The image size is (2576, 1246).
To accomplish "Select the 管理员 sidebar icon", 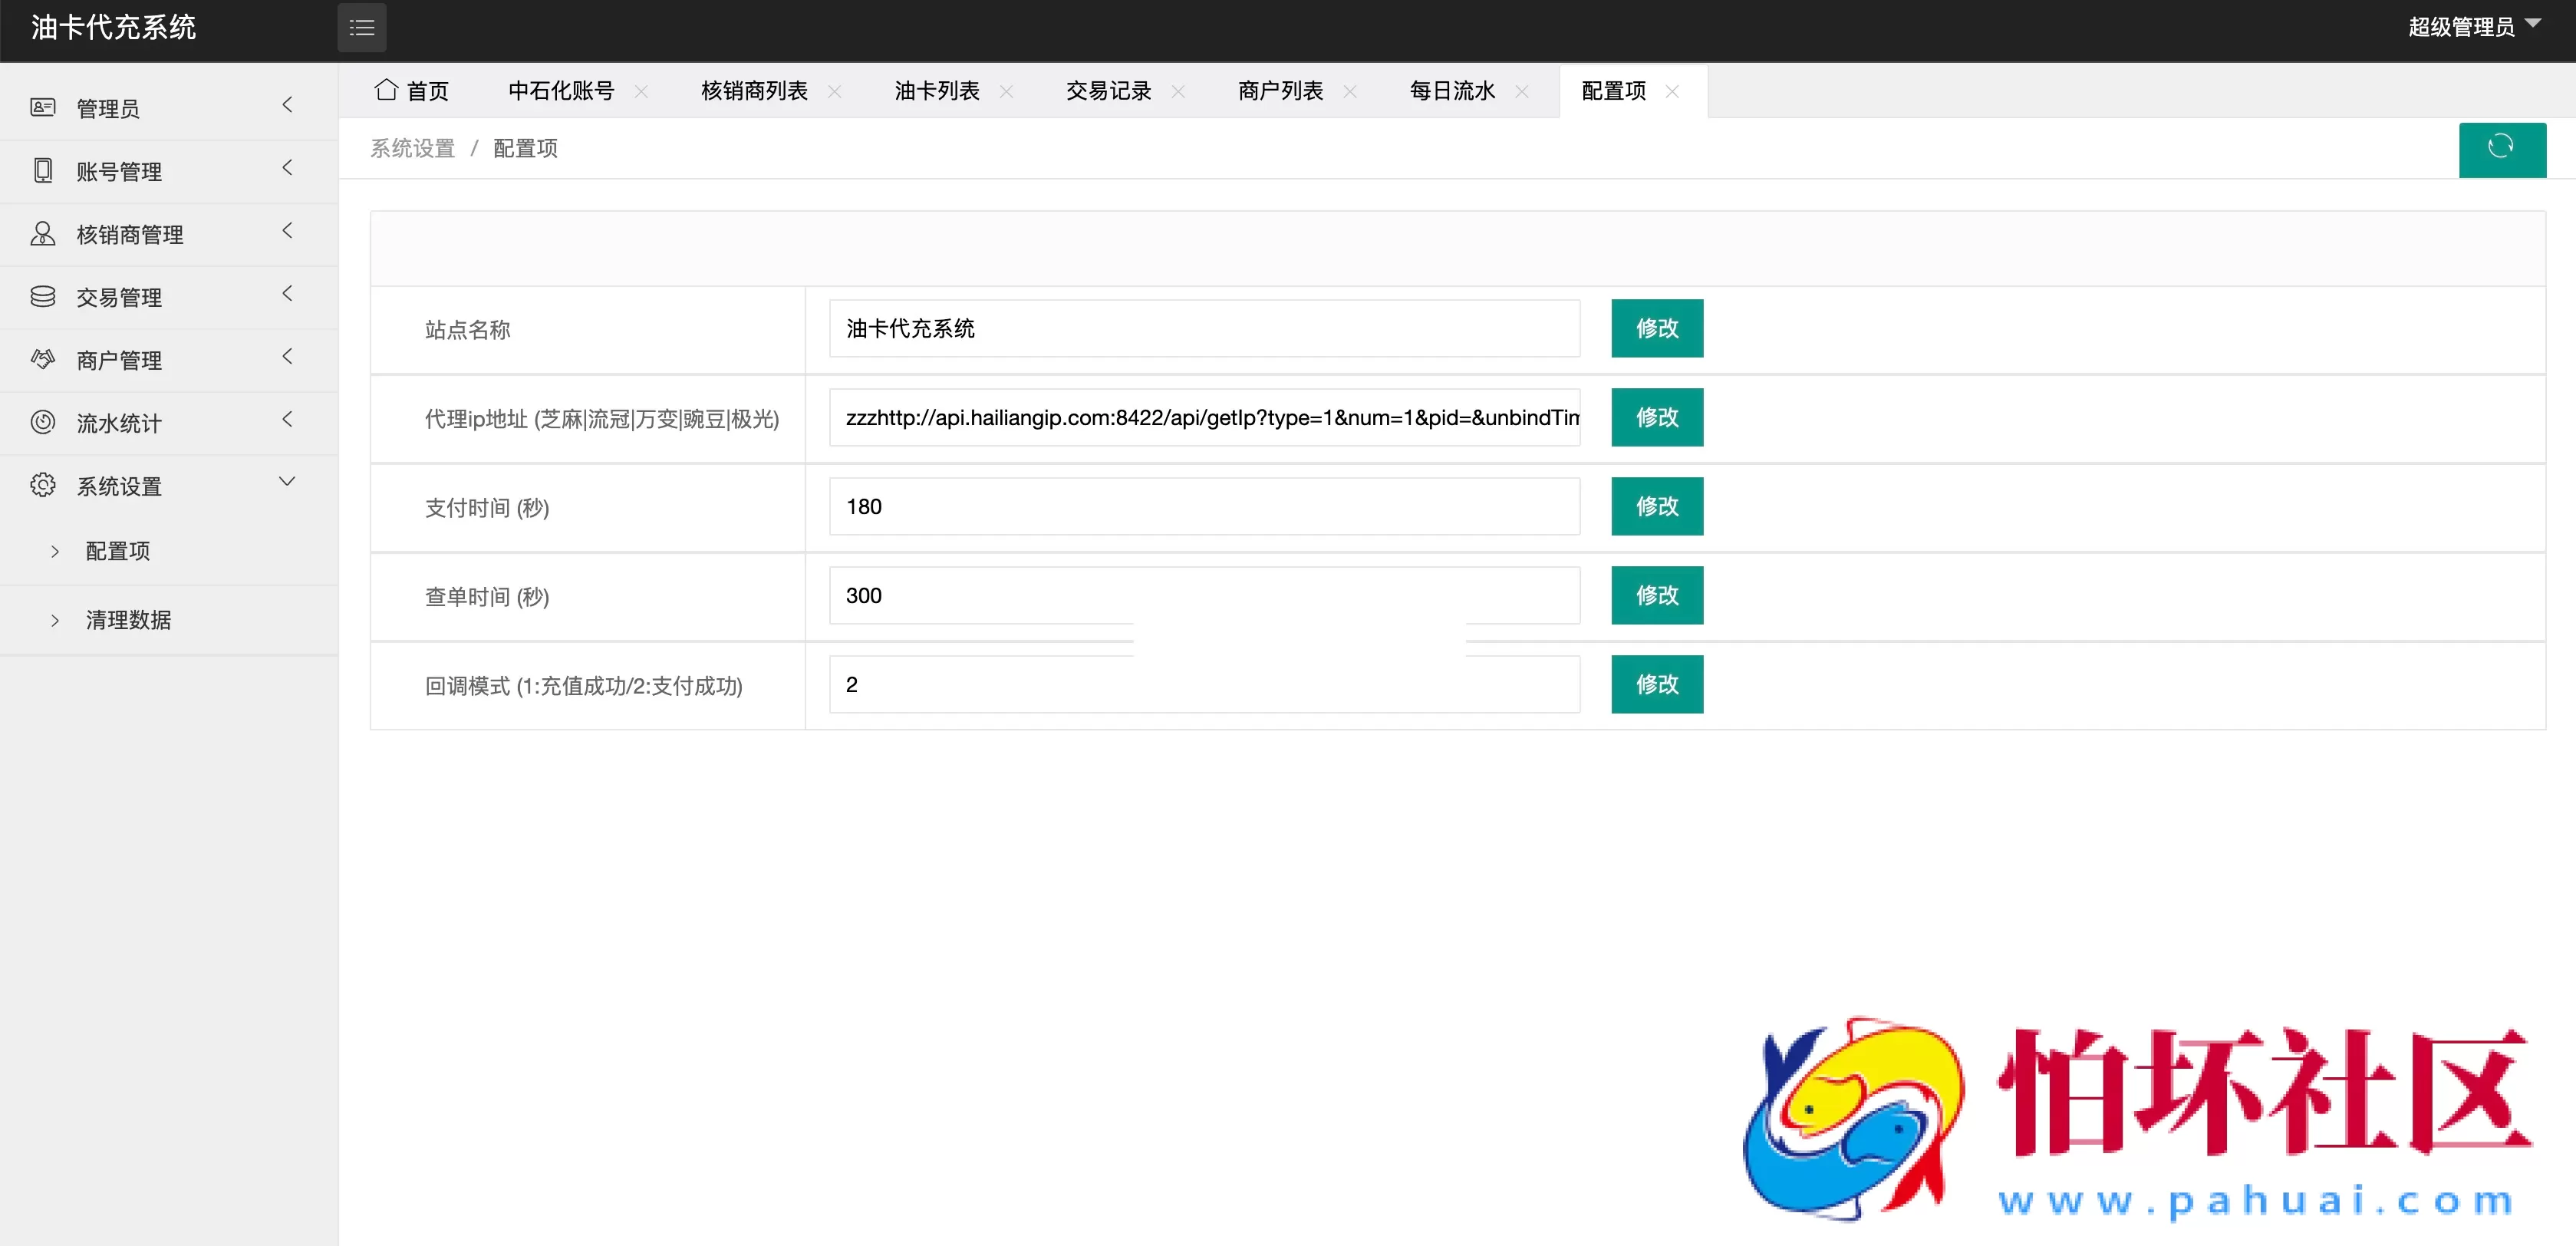I will [x=43, y=108].
